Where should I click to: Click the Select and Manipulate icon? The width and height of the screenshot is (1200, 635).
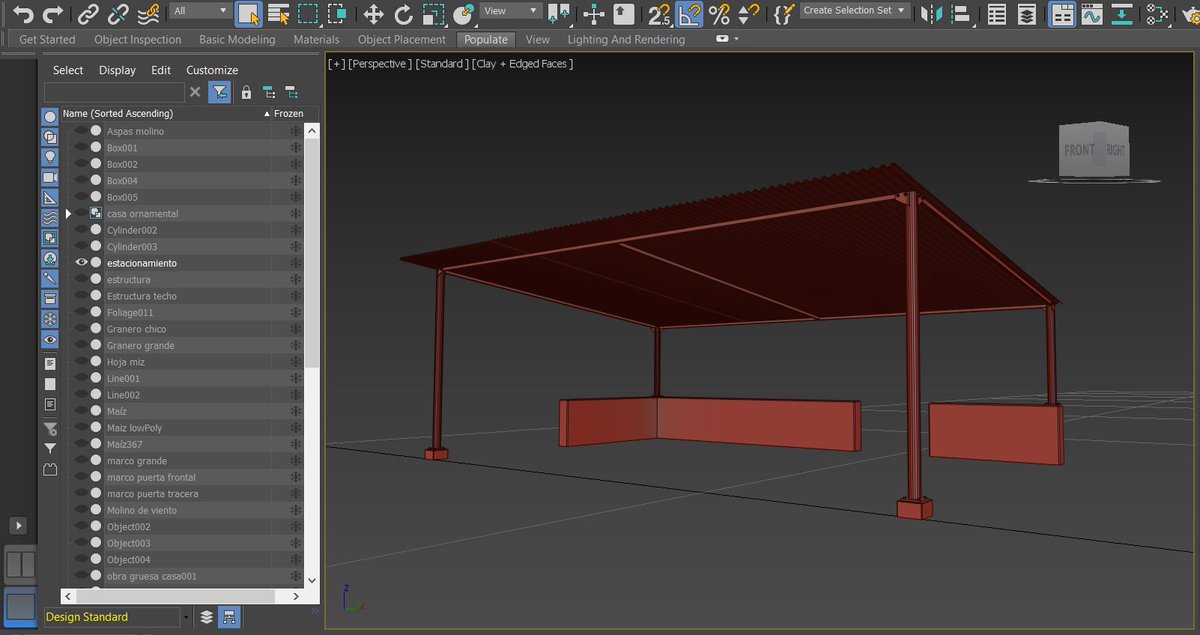tap(594, 14)
